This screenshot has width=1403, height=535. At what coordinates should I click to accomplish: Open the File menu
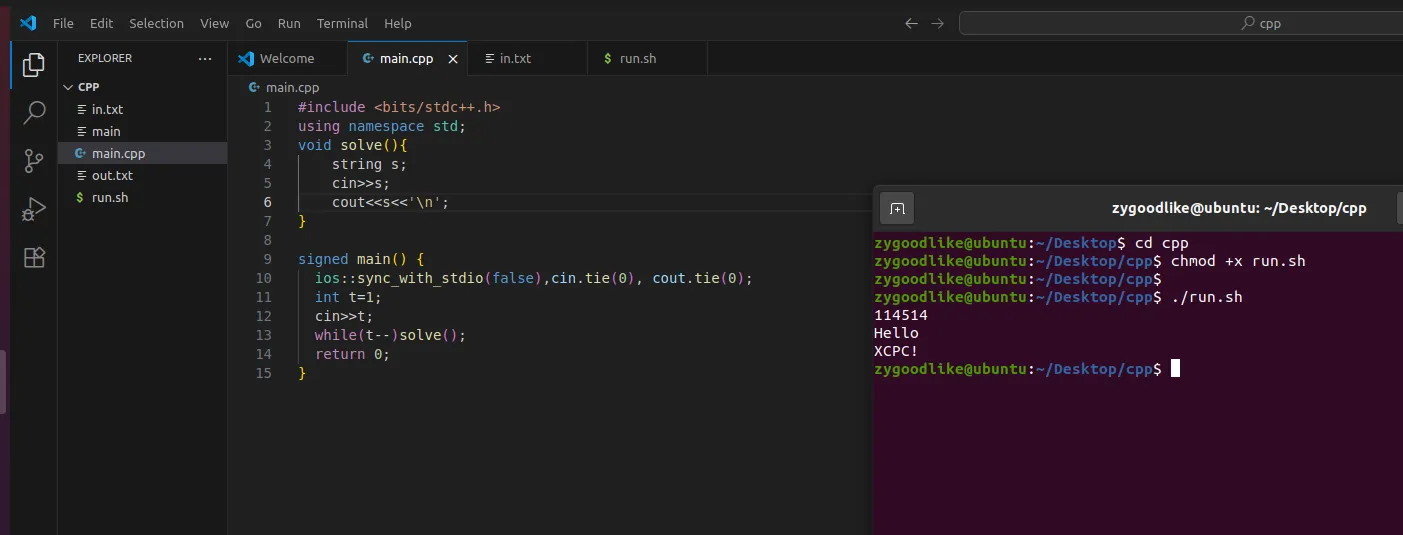click(x=63, y=23)
